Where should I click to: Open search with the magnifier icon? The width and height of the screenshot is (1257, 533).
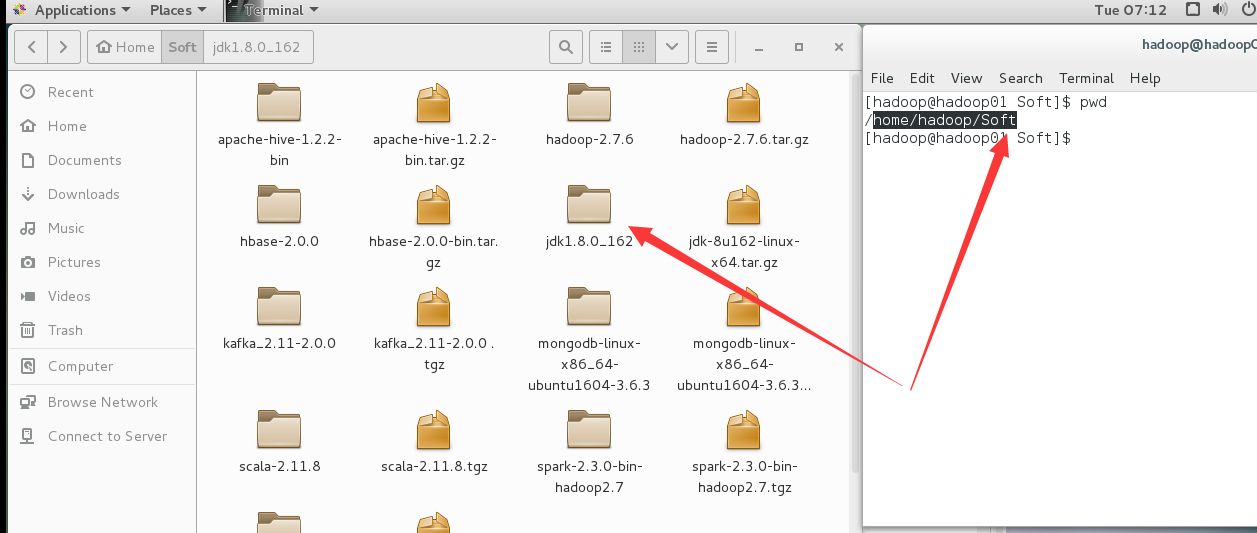click(566, 46)
